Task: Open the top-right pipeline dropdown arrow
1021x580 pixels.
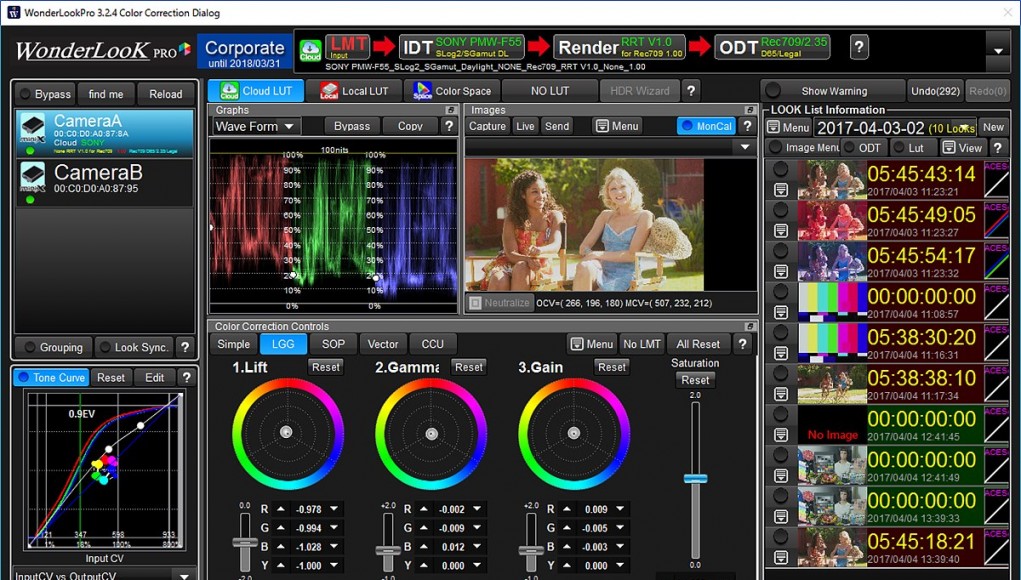Action: point(998,51)
